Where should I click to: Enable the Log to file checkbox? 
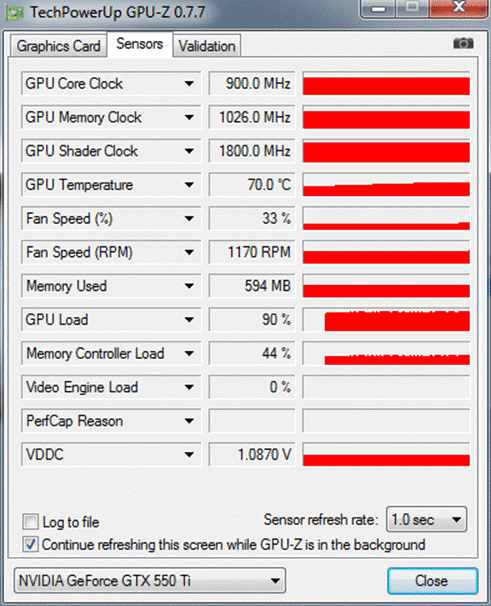[x=30, y=522]
